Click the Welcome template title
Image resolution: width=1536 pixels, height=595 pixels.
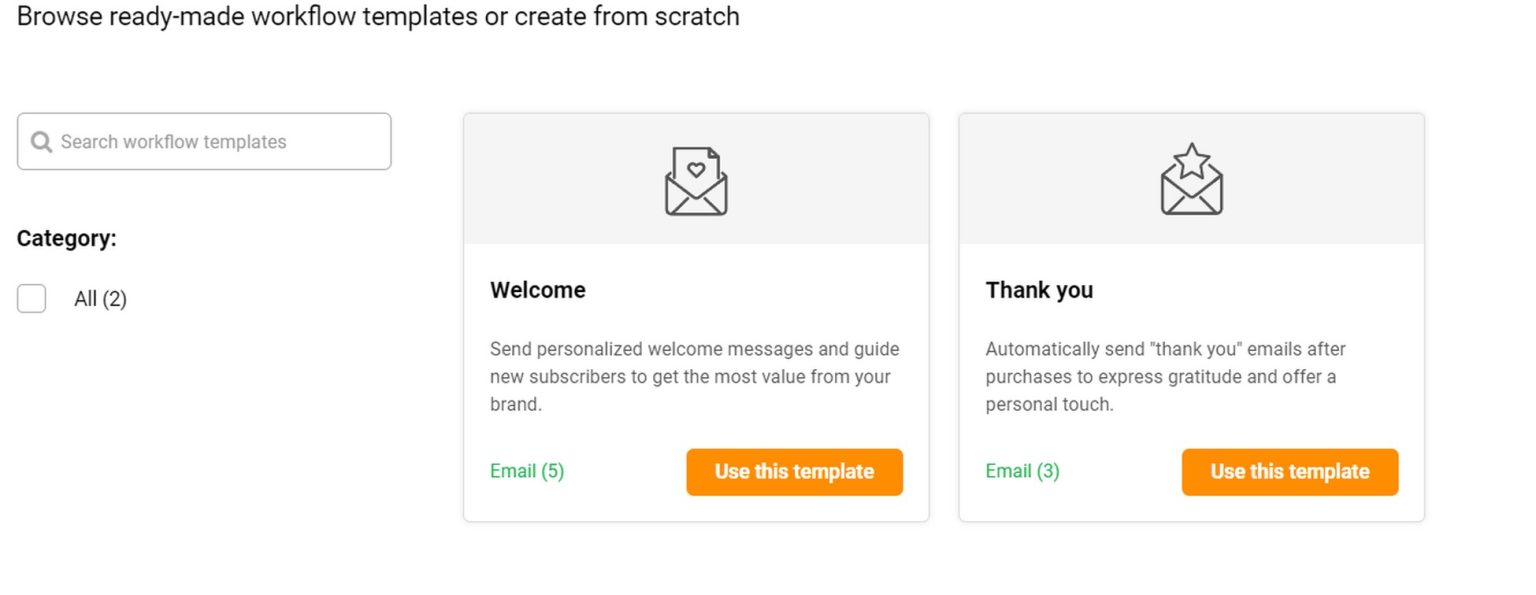click(537, 290)
